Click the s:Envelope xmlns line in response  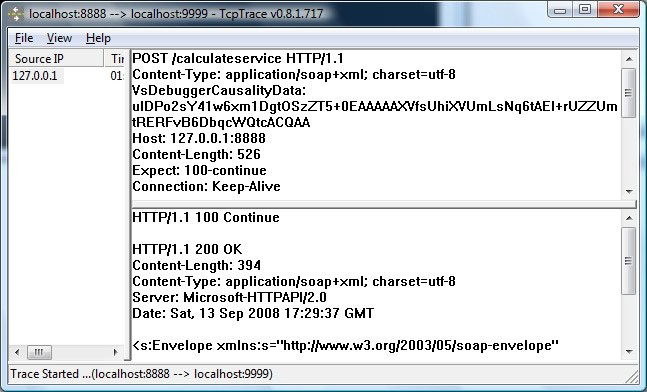(x=345, y=345)
